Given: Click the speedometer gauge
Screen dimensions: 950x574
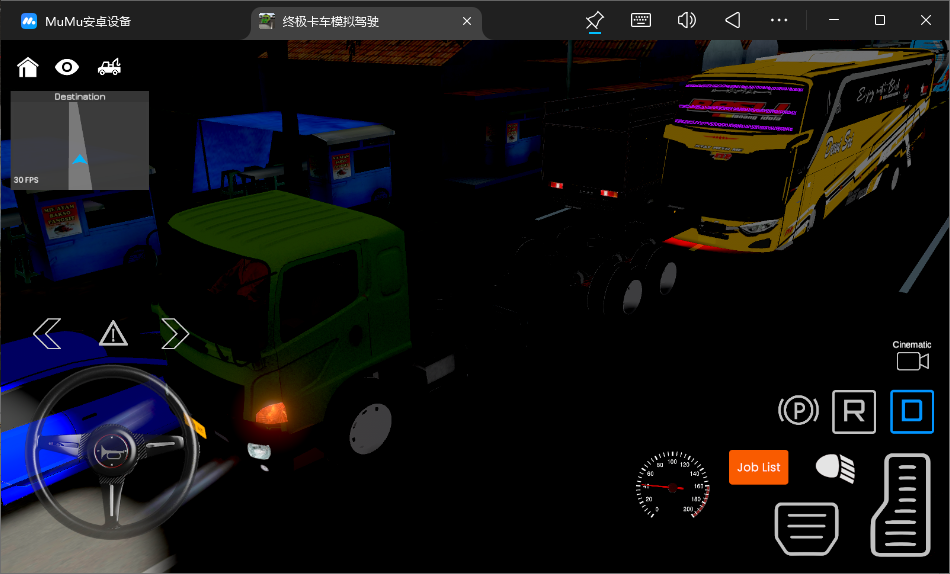Looking at the screenshot, I should (673, 487).
